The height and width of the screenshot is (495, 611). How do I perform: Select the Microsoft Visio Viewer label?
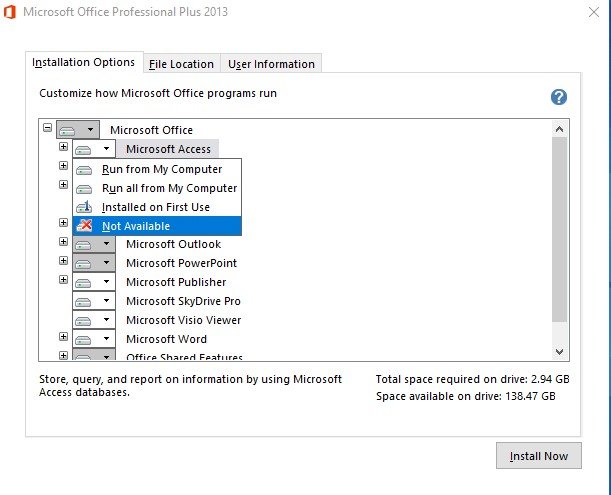184,320
